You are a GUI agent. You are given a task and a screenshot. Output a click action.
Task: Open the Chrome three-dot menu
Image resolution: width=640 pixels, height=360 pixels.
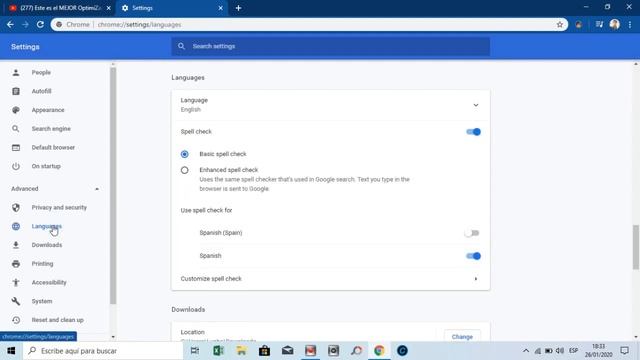tap(630, 24)
